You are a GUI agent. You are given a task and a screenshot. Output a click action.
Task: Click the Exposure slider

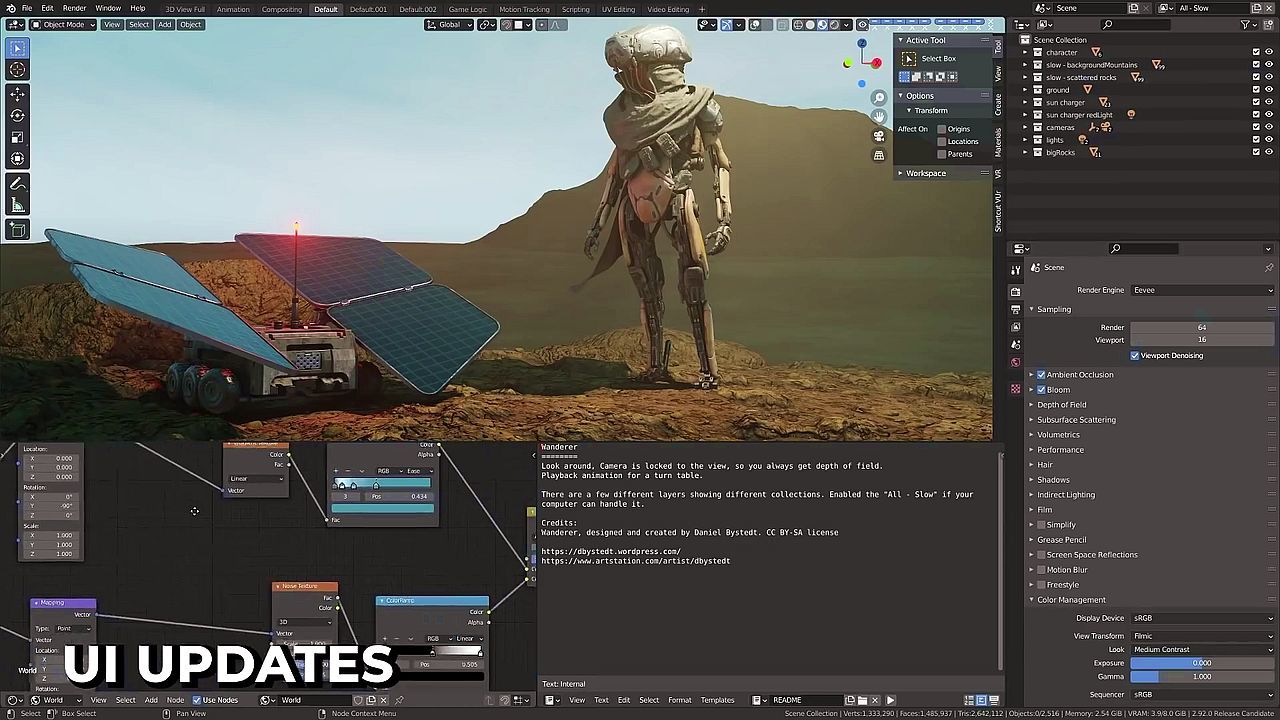coord(1201,663)
